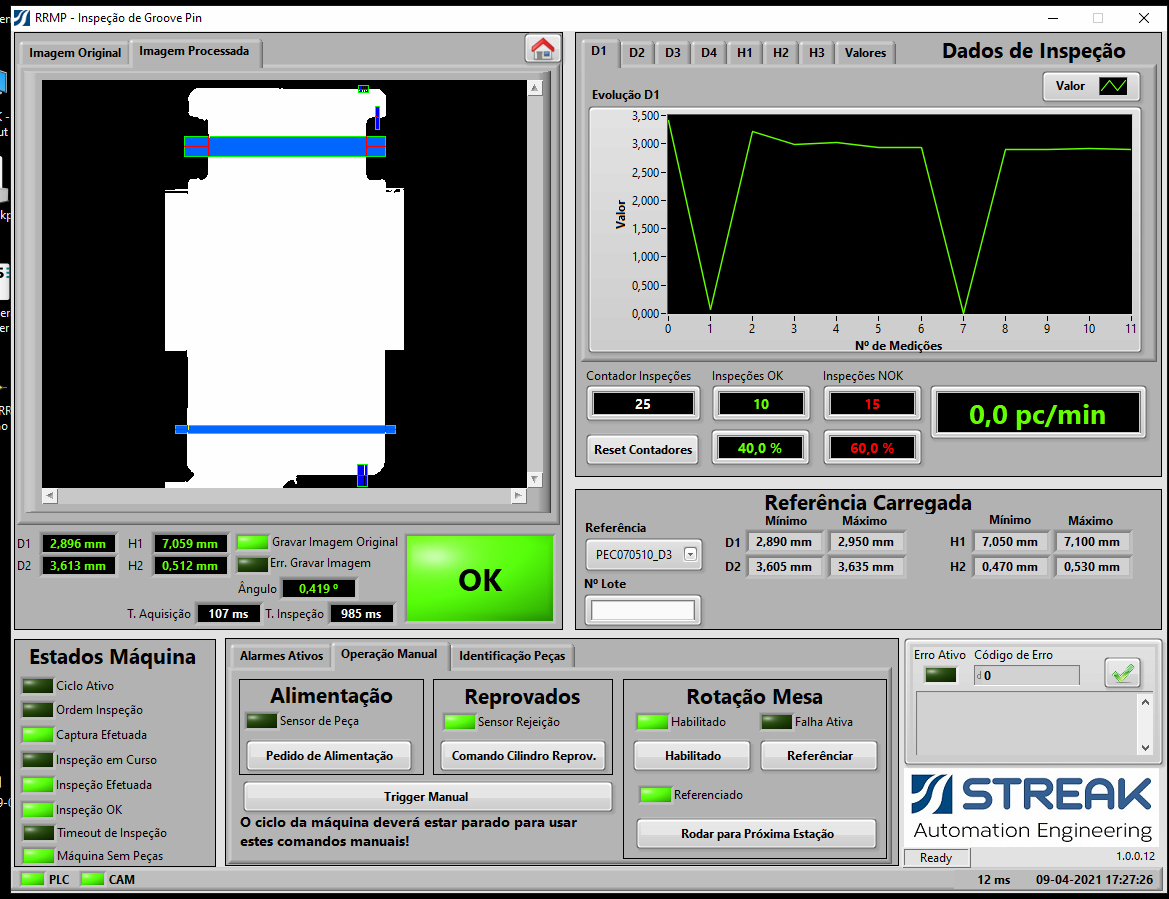Image resolution: width=1169 pixels, height=899 pixels.
Task: Toggle the Habilitado table rotation button
Action: [x=693, y=756]
